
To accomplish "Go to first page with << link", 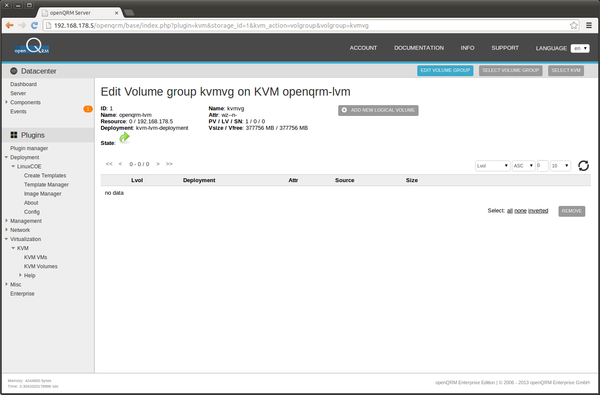I will tap(109, 164).
